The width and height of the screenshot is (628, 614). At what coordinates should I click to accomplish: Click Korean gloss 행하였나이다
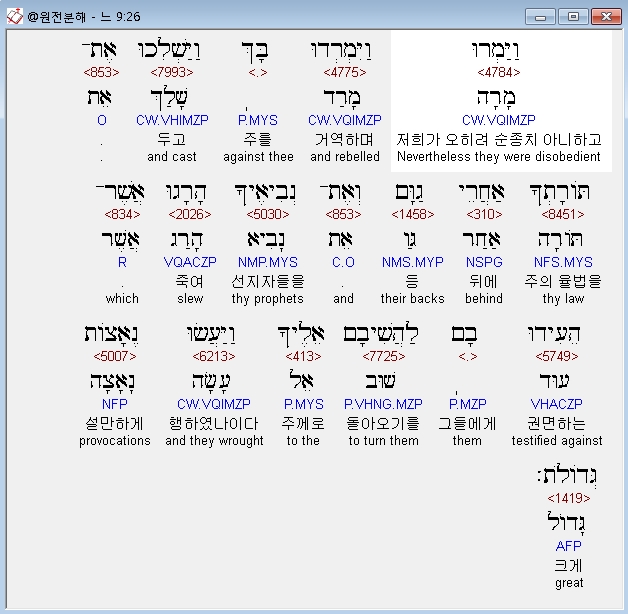point(214,423)
